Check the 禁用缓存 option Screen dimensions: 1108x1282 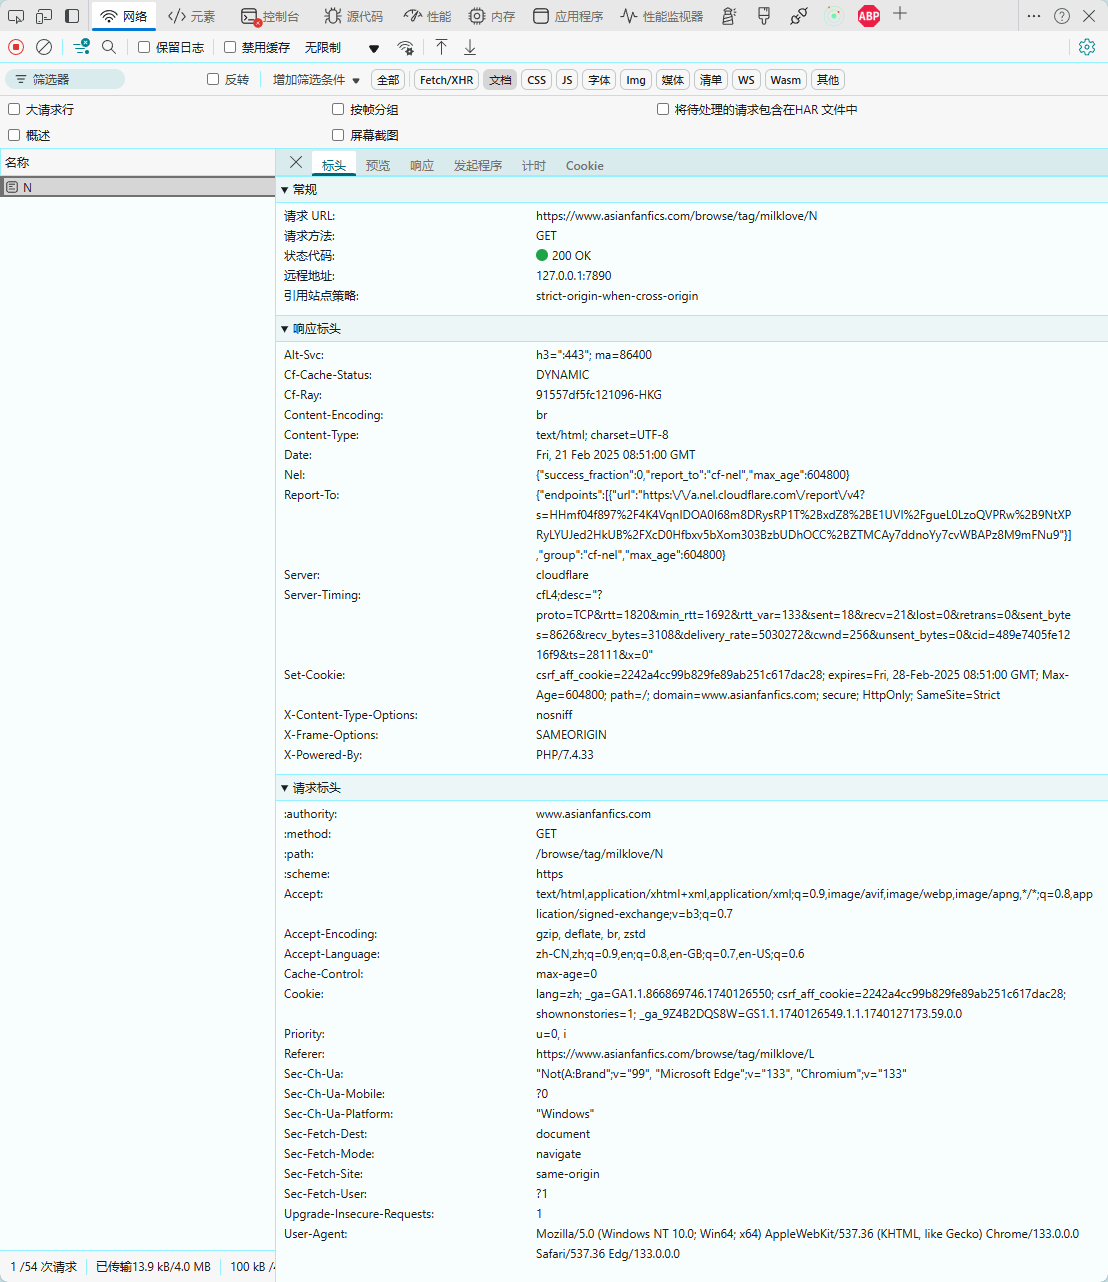[x=230, y=47]
